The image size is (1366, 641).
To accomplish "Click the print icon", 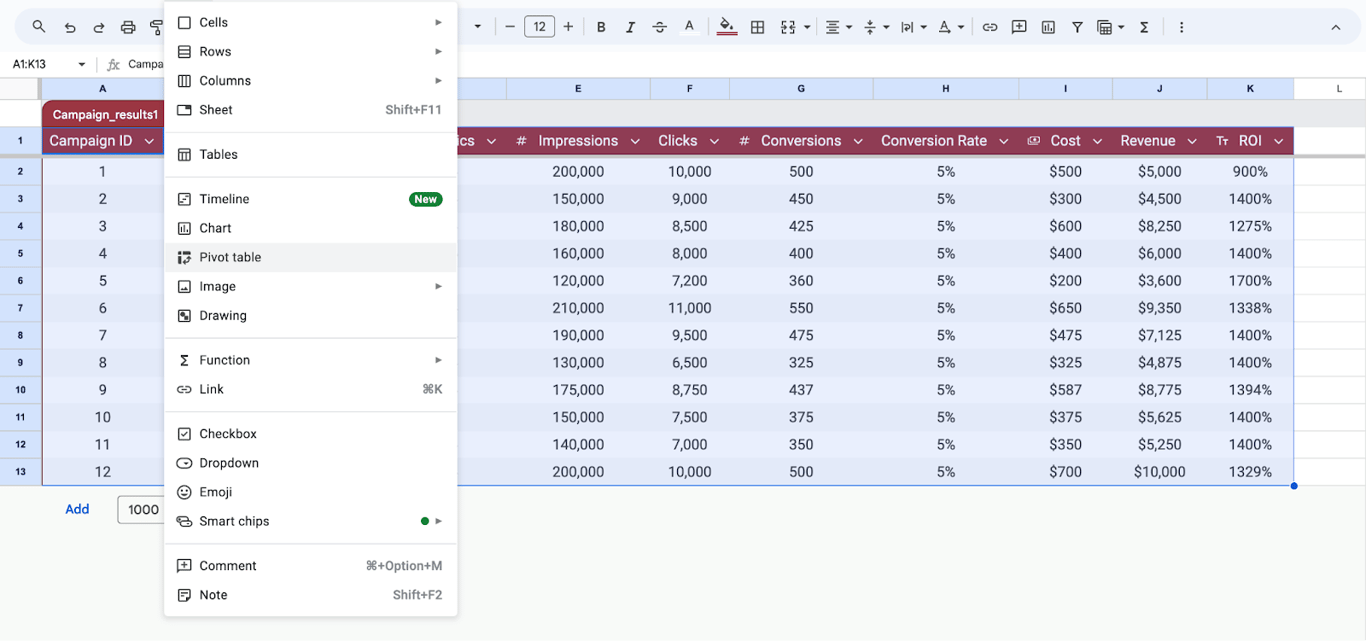I will [128, 27].
